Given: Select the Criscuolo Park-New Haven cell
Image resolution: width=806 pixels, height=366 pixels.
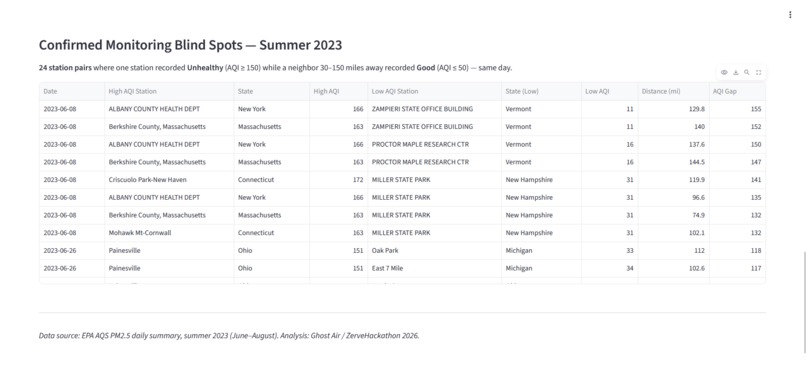Looking at the screenshot, I should 169,180.
